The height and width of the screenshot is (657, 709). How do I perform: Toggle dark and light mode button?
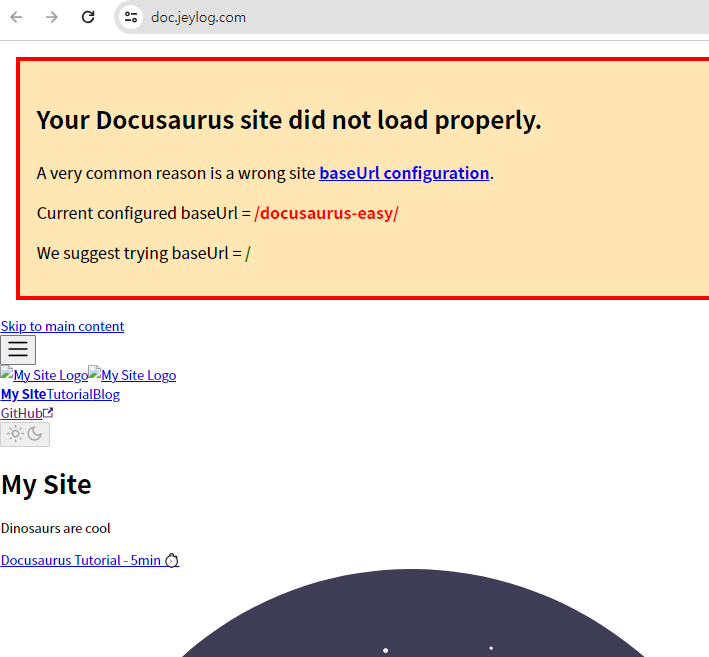click(x=25, y=434)
